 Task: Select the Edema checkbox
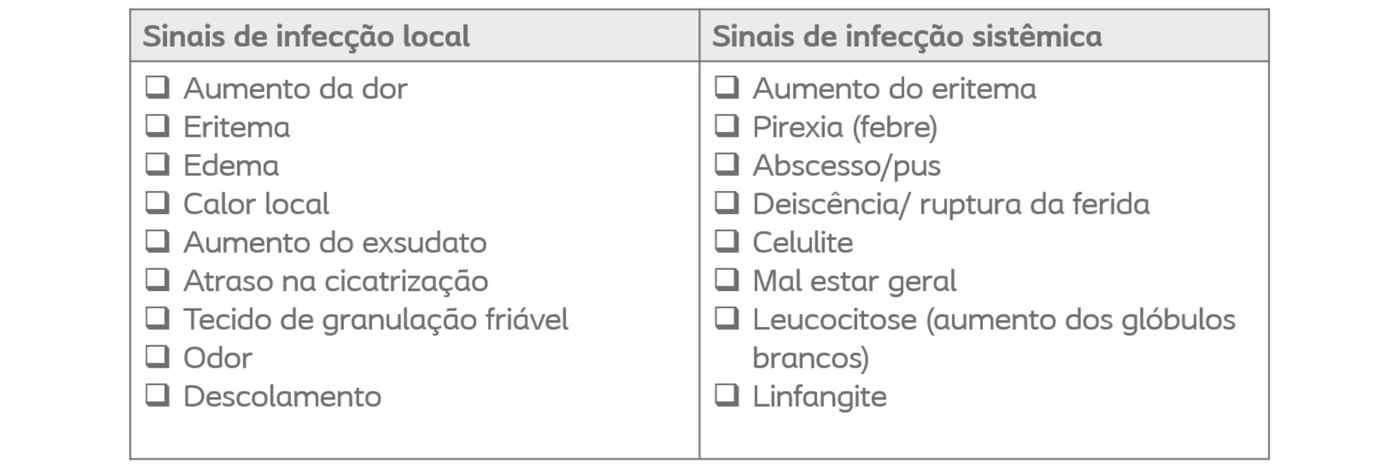[x=156, y=165]
